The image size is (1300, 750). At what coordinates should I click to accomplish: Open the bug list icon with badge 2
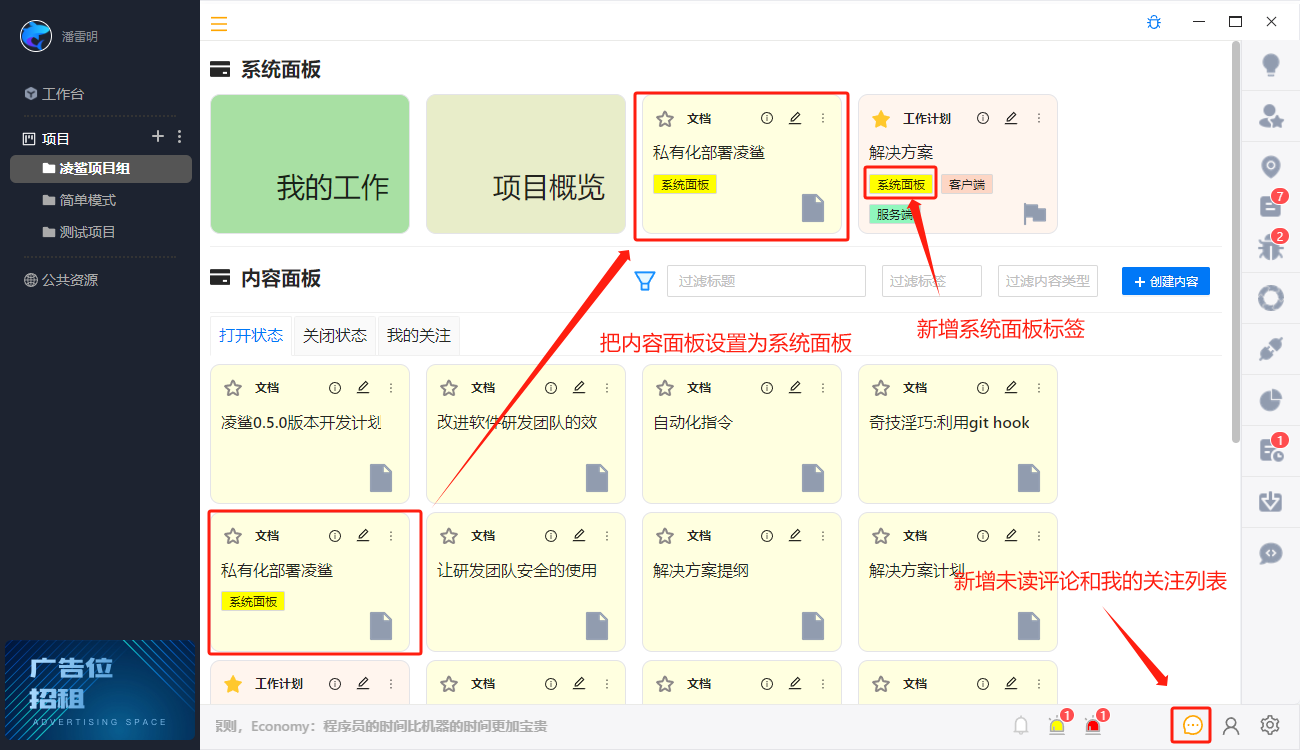pos(1270,248)
